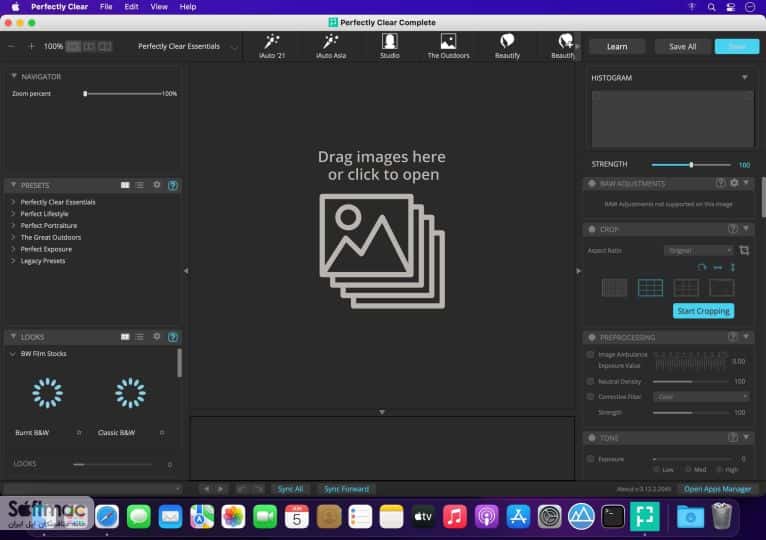Open the Edit menu
Screen dimensions: 766x540
coord(131,7)
